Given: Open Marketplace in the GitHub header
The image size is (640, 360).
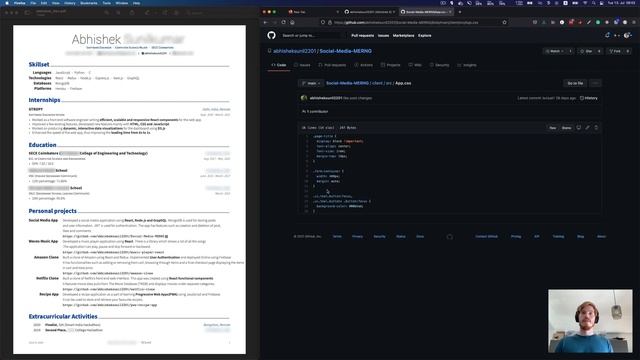Looking at the screenshot, I should (403, 36).
